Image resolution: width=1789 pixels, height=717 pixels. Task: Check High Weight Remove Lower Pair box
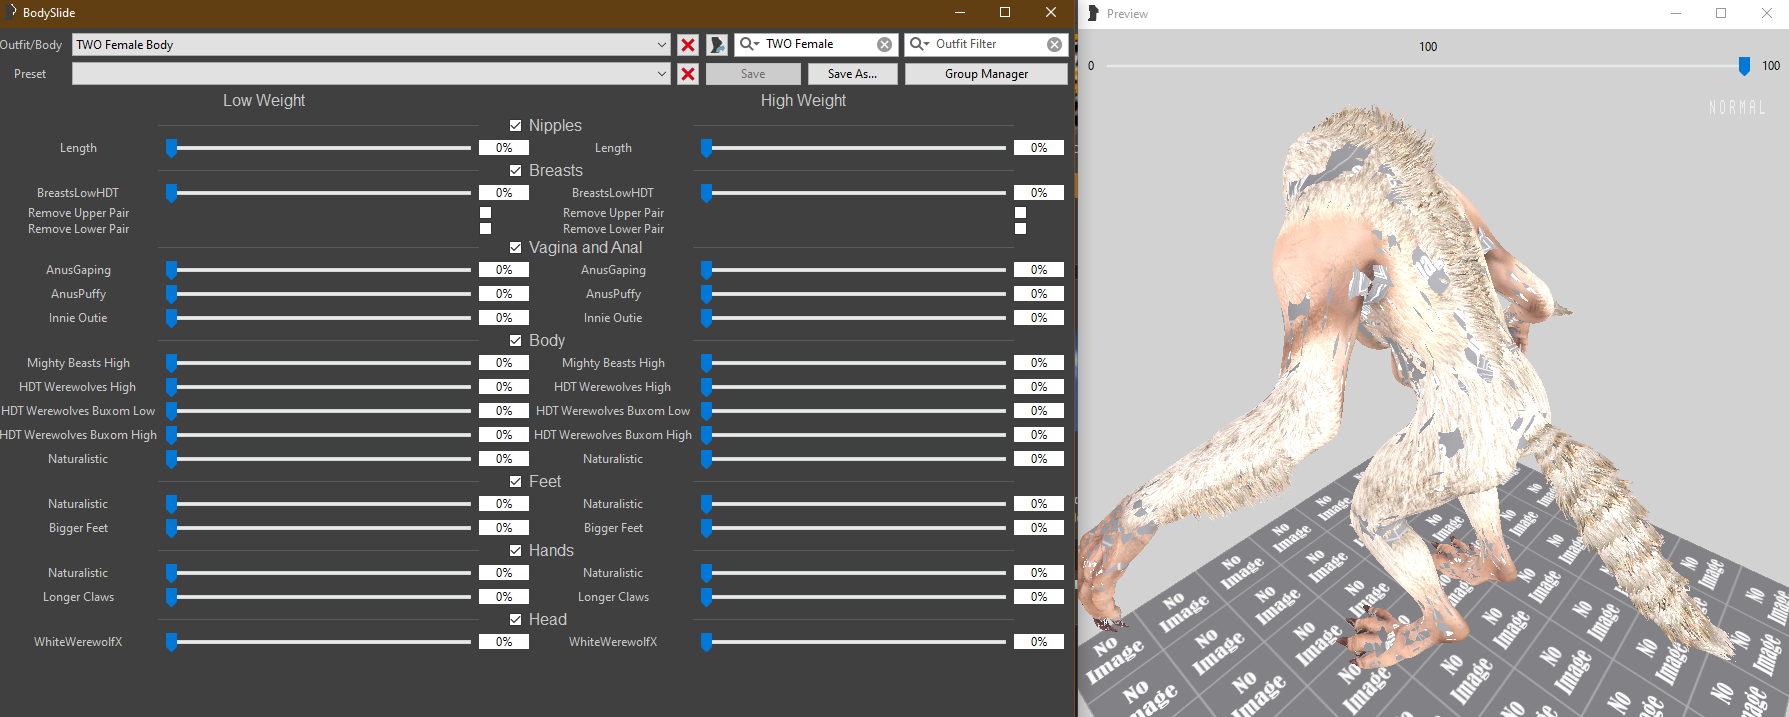click(x=1021, y=228)
